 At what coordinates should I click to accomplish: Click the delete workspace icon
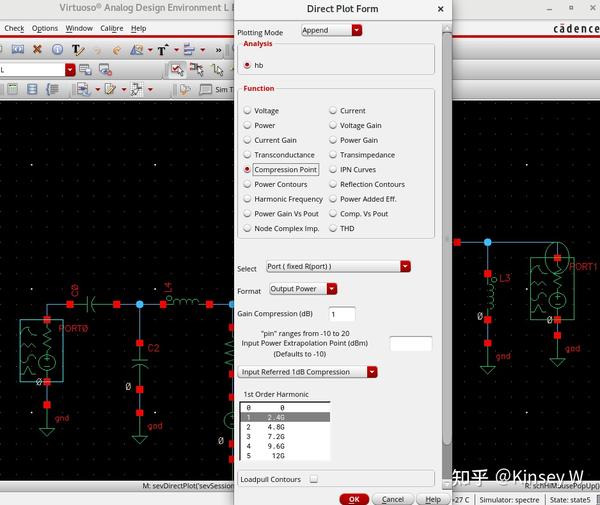click(x=105, y=70)
